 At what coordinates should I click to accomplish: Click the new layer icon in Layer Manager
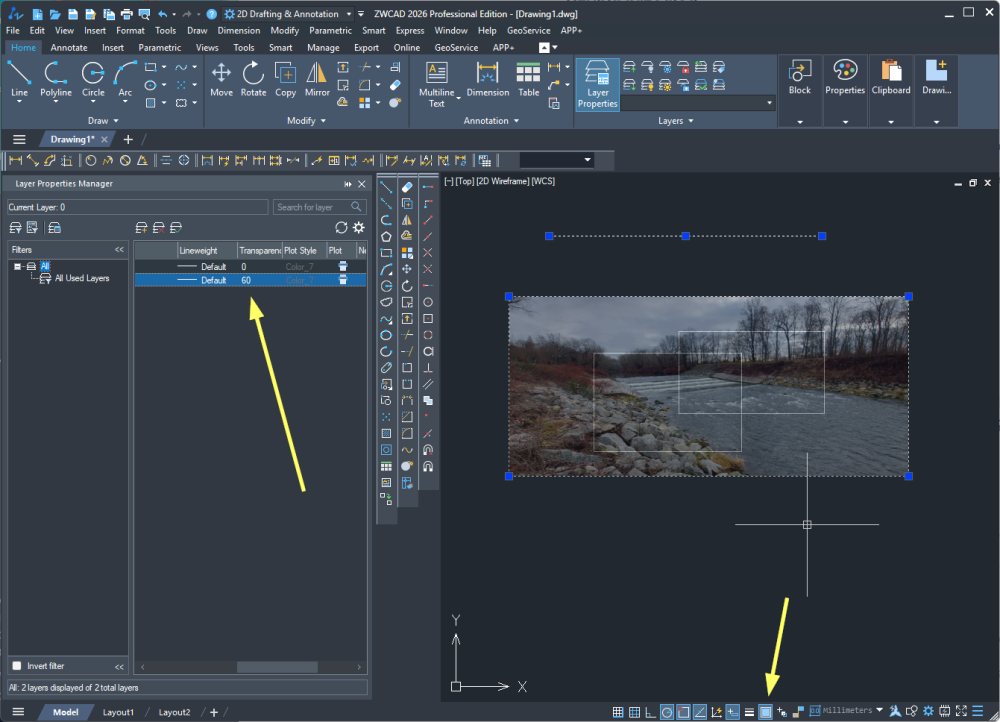click(142, 228)
